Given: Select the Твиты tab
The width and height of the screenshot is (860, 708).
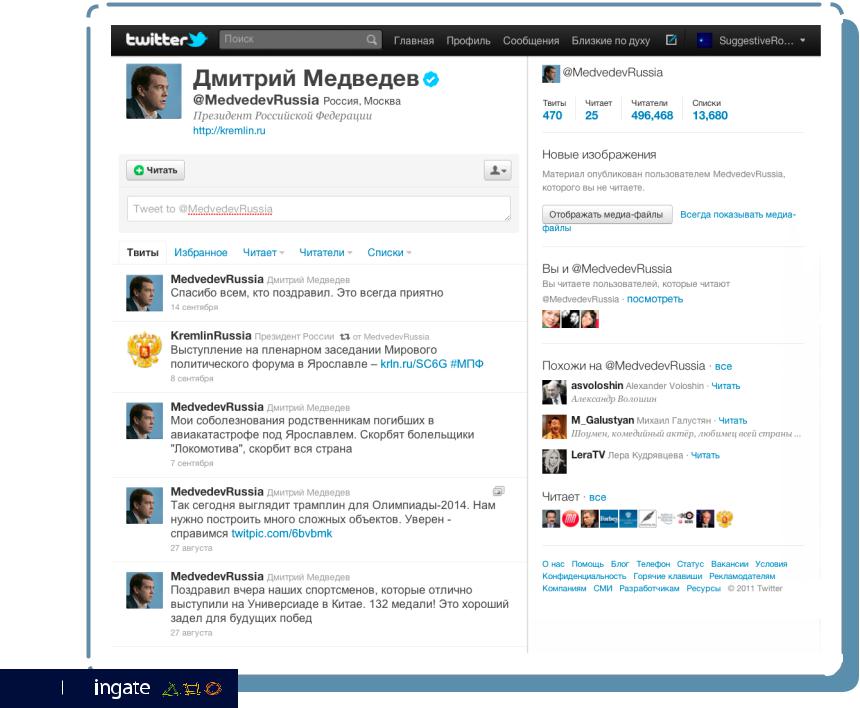Looking at the screenshot, I should (143, 252).
